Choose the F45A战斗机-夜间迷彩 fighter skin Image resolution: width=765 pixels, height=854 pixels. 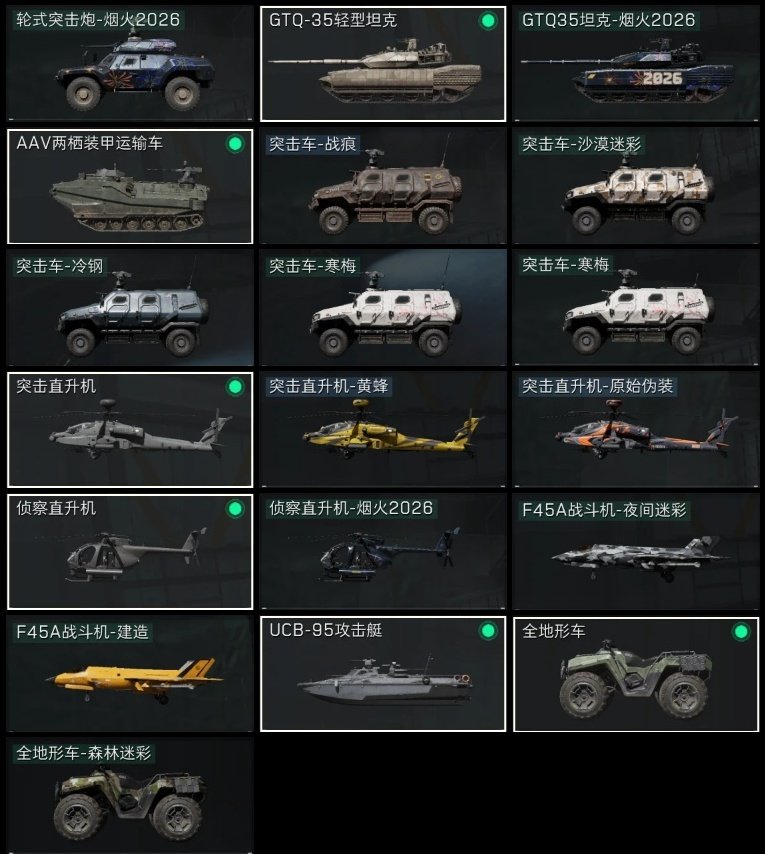(636, 552)
